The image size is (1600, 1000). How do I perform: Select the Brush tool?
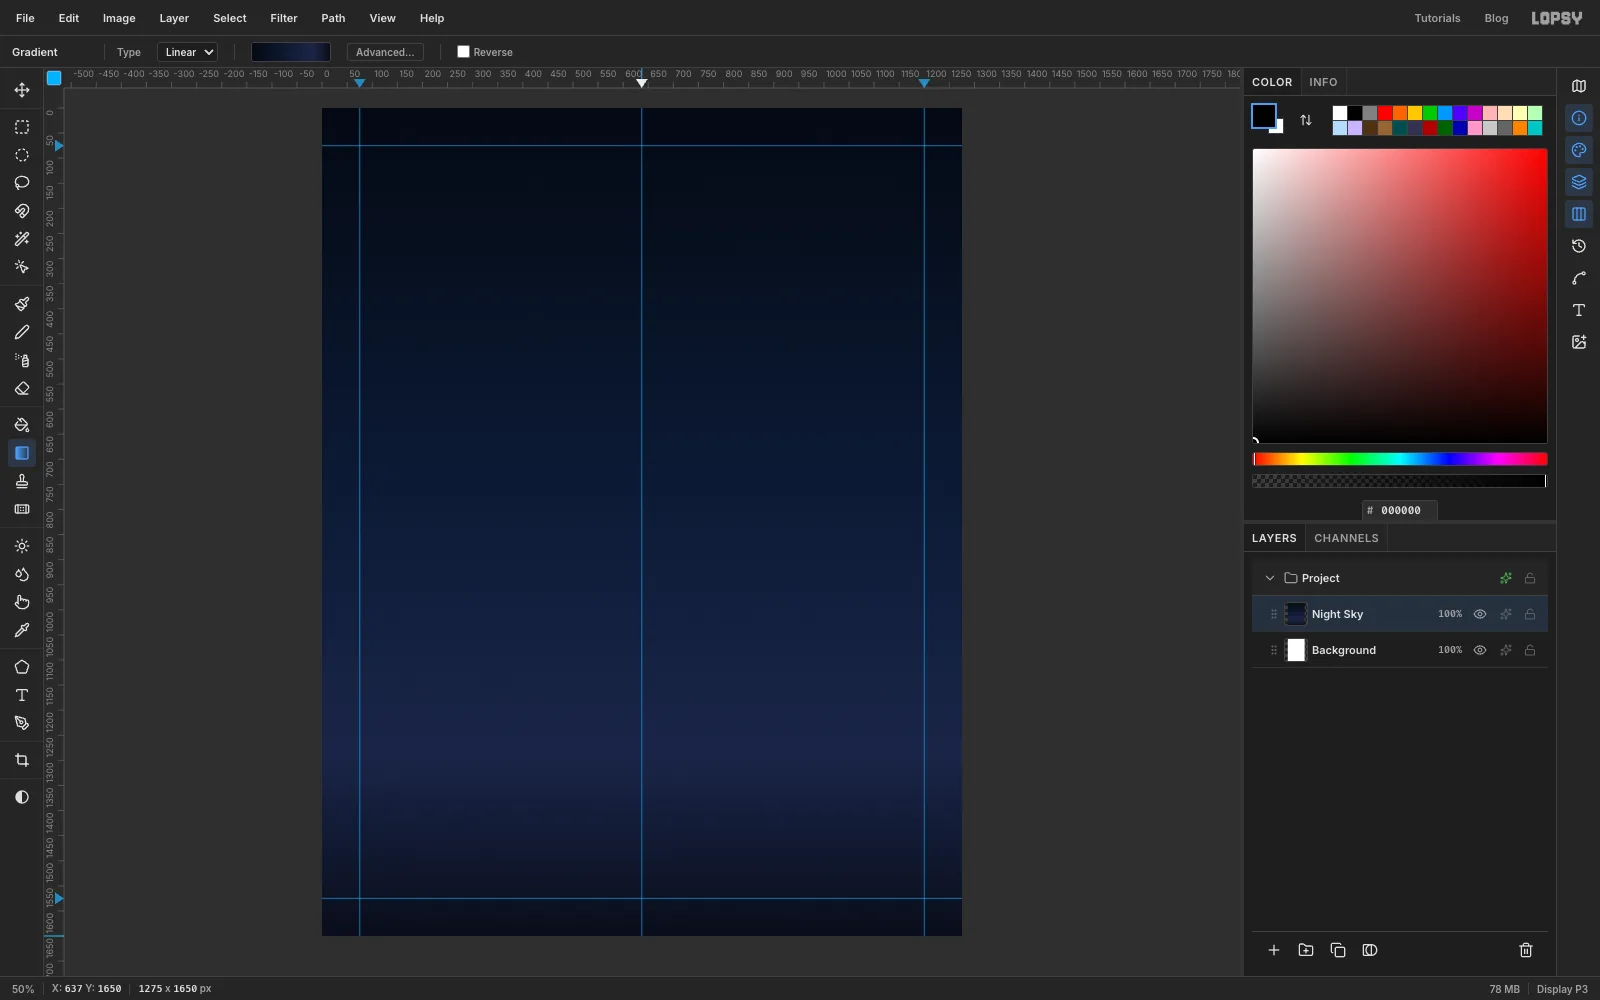tap(22, 304)
